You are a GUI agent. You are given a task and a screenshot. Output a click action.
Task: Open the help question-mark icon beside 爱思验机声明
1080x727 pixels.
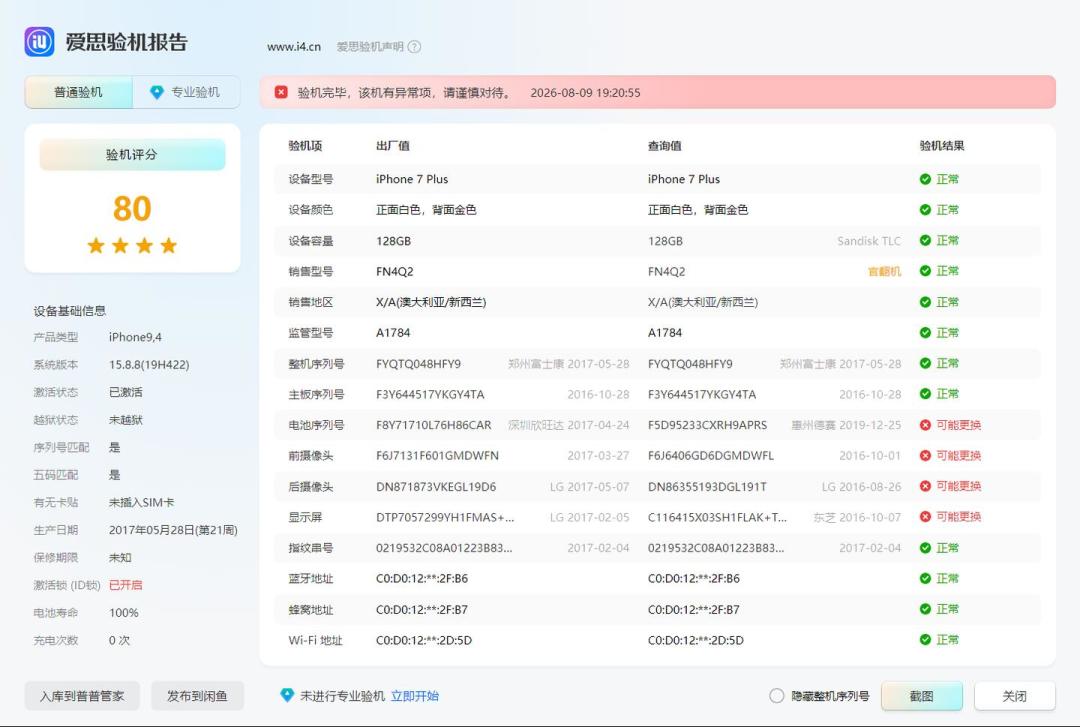pos(414,47)
